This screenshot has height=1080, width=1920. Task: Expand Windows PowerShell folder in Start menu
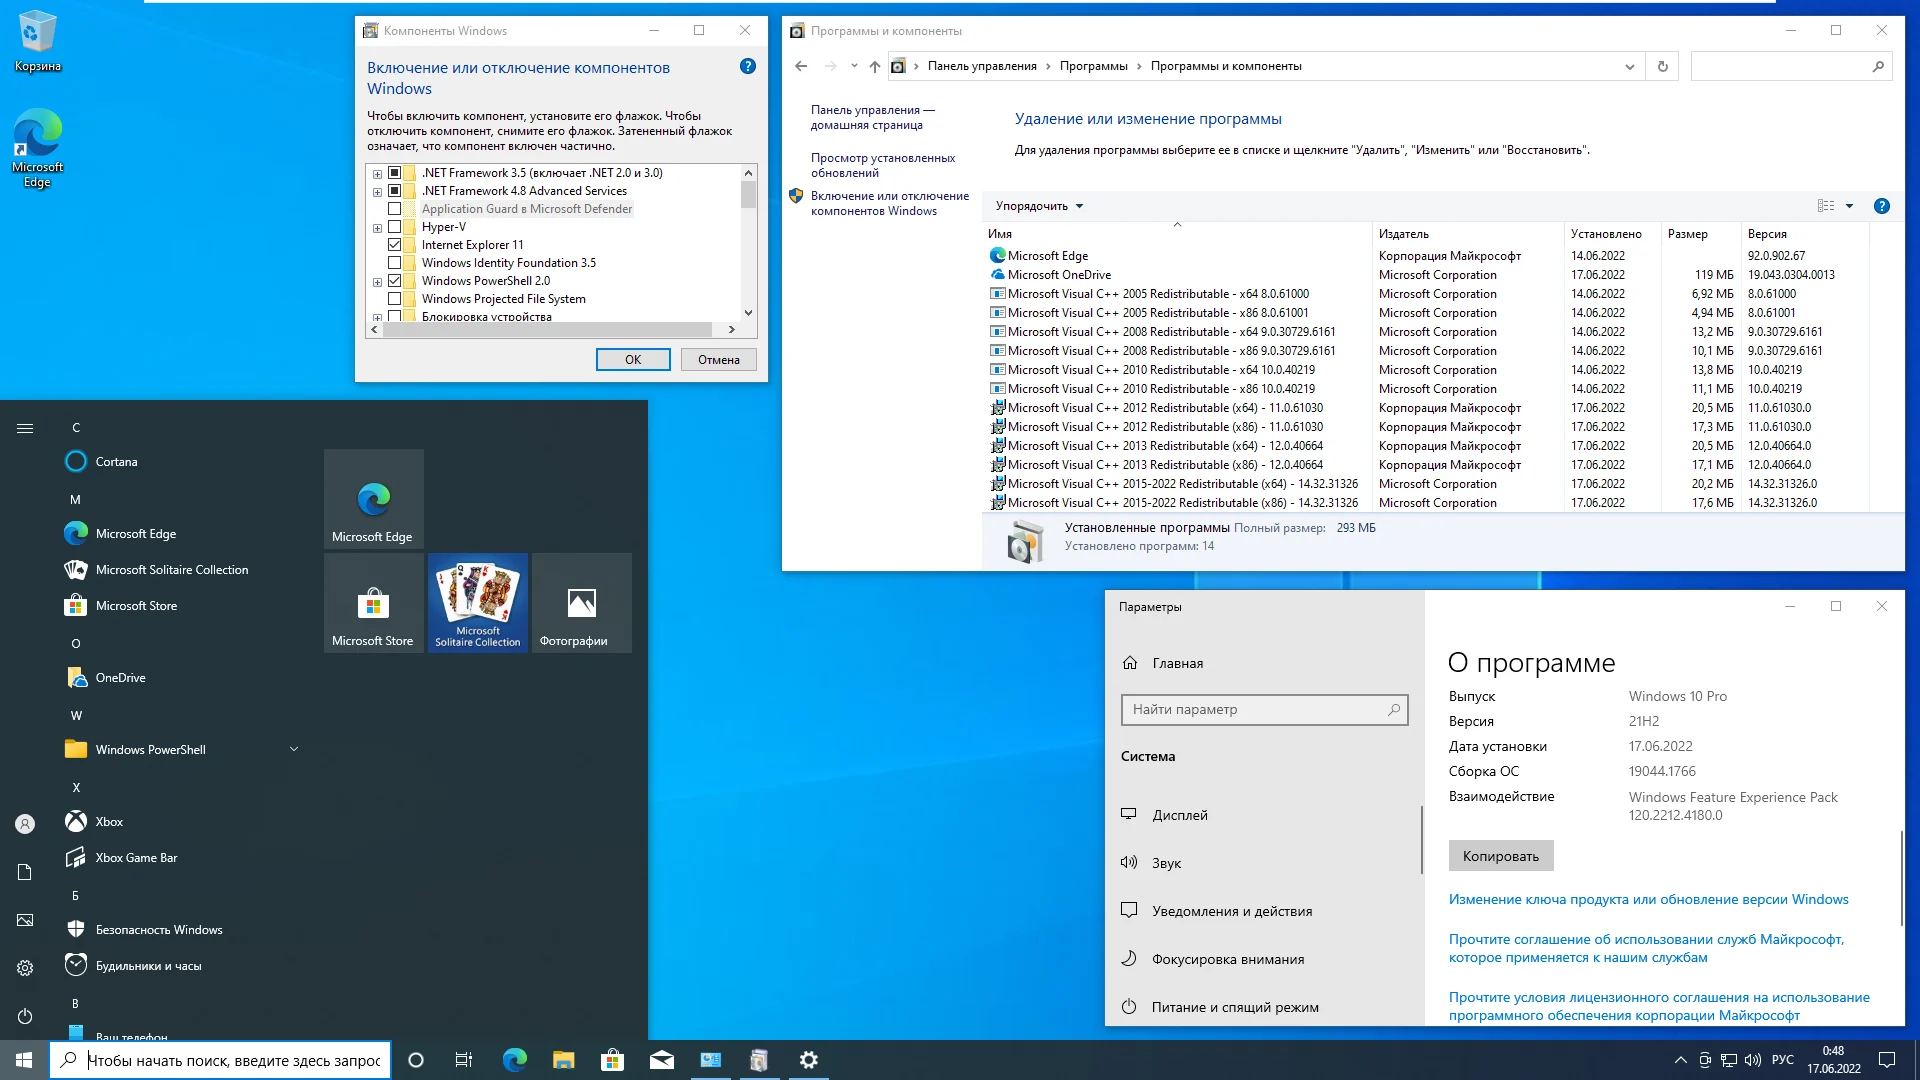(x=294, y=749)
